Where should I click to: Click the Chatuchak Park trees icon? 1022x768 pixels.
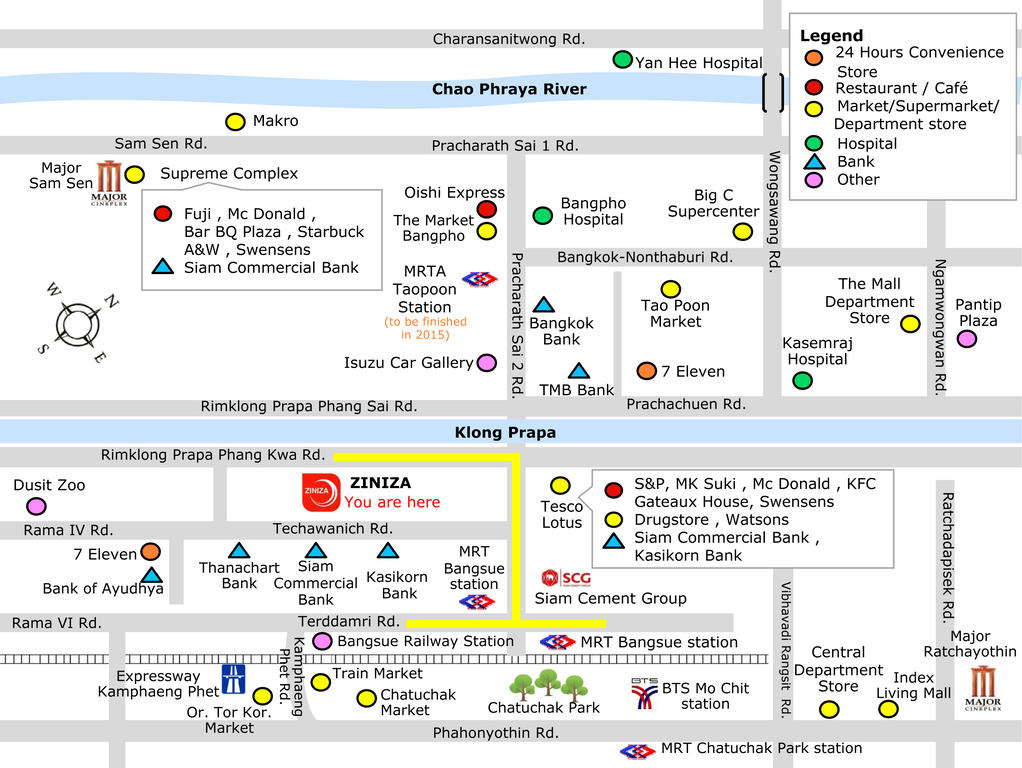pyautogui.click(x=548, y=686)
